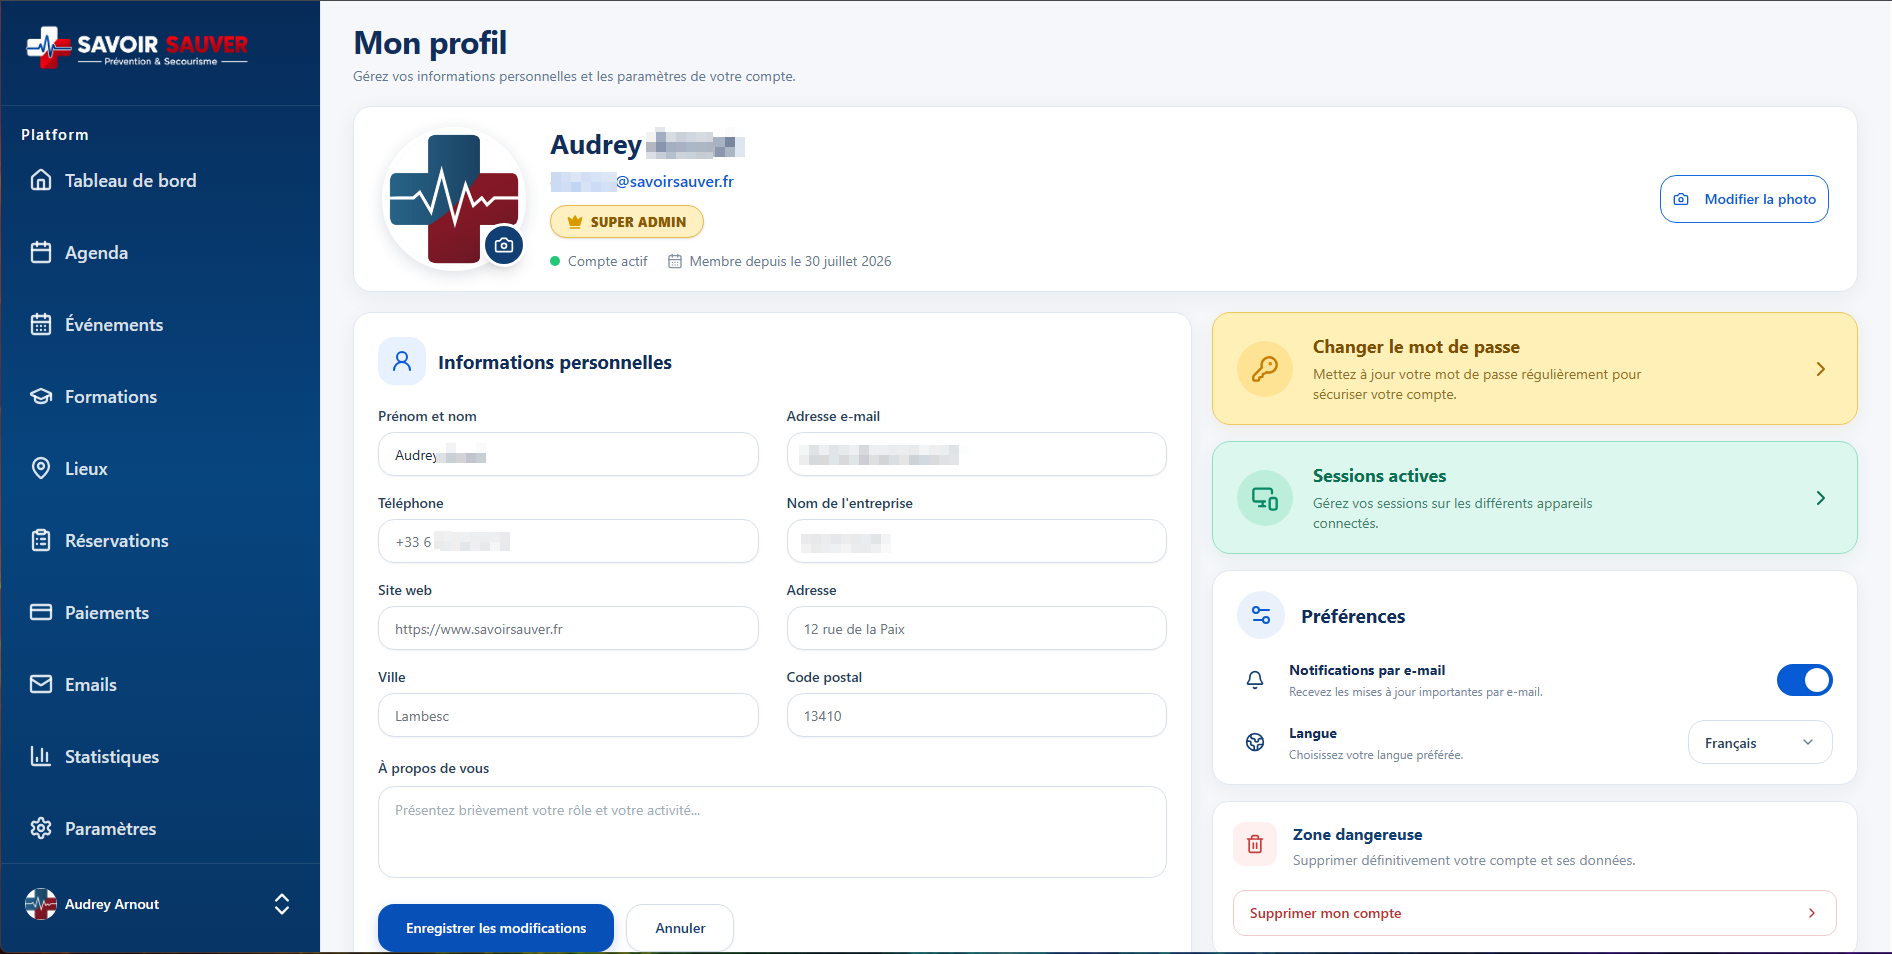
Task: Click the devices icon in Sessions actives
Action: [x=1265, y=498]
